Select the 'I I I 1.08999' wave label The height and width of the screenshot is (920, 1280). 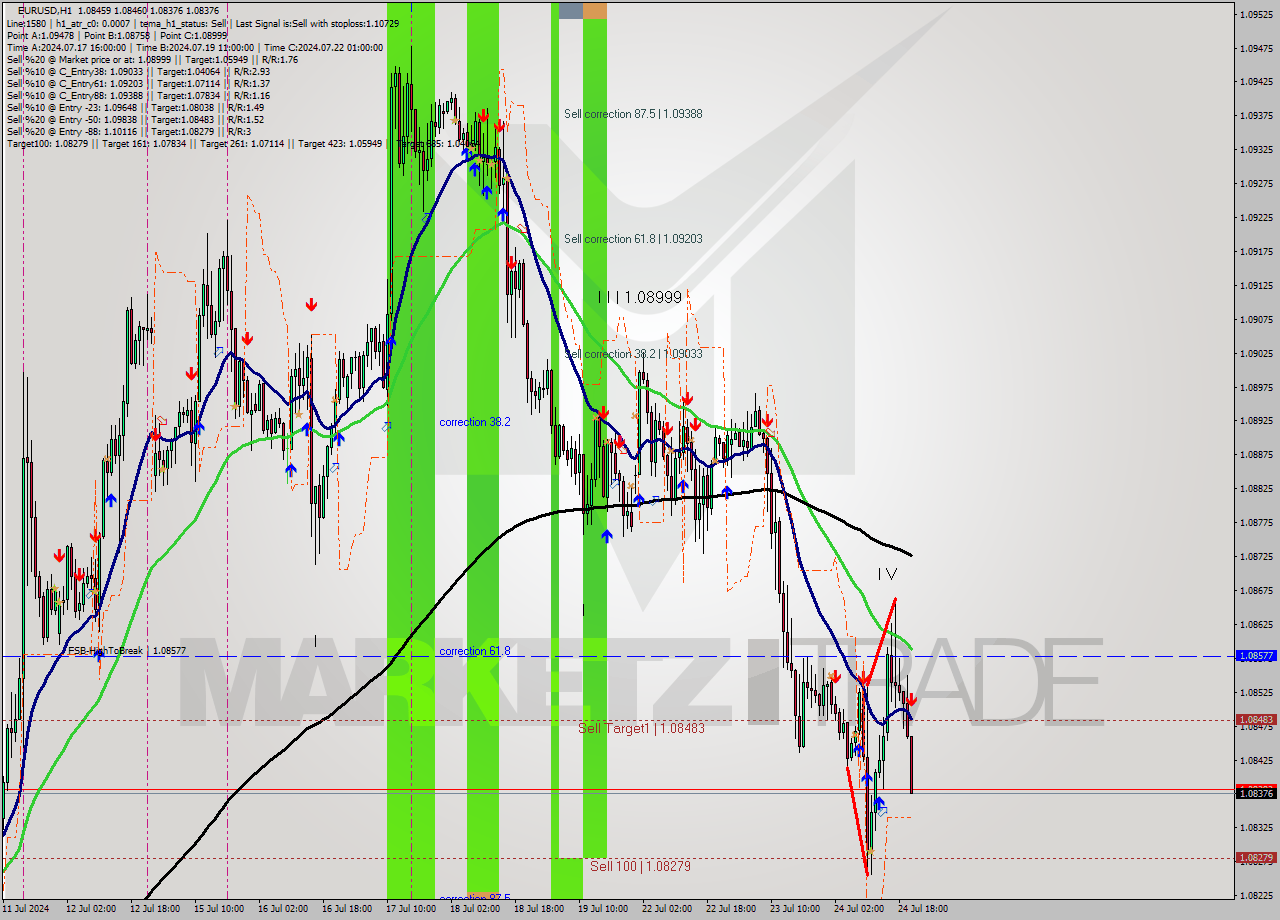(640, 297)
